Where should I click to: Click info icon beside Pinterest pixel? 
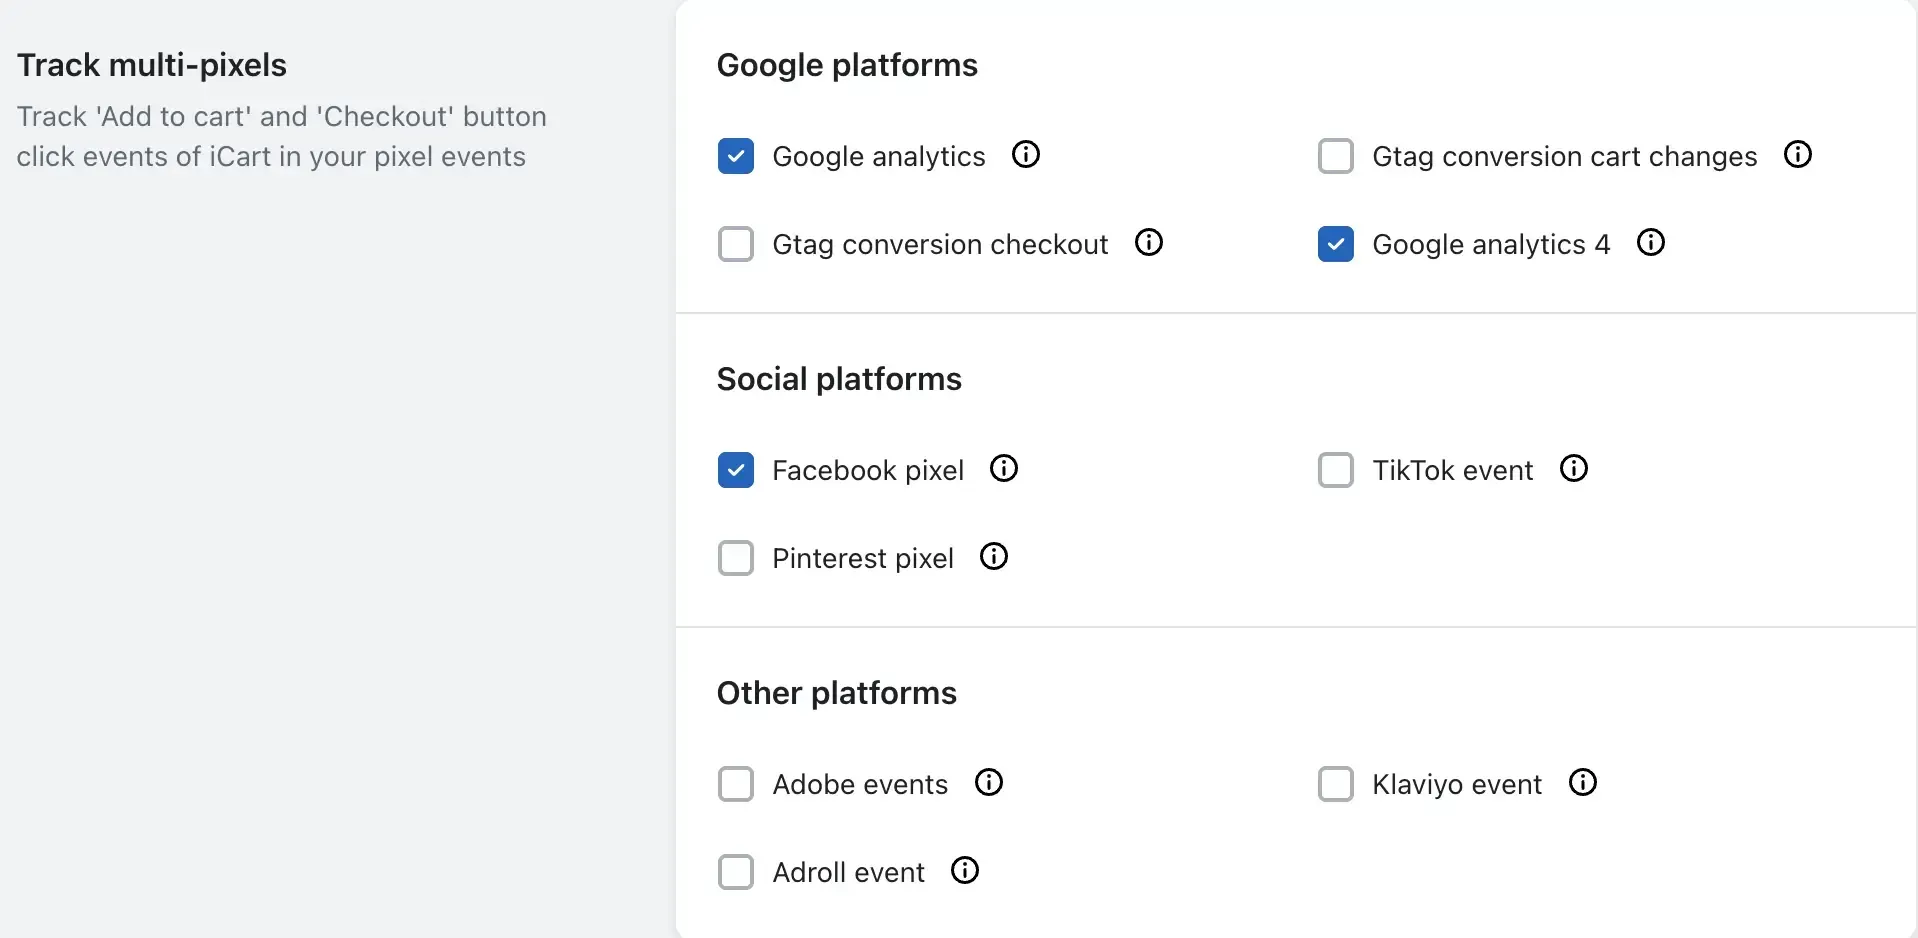pos(994,557)
